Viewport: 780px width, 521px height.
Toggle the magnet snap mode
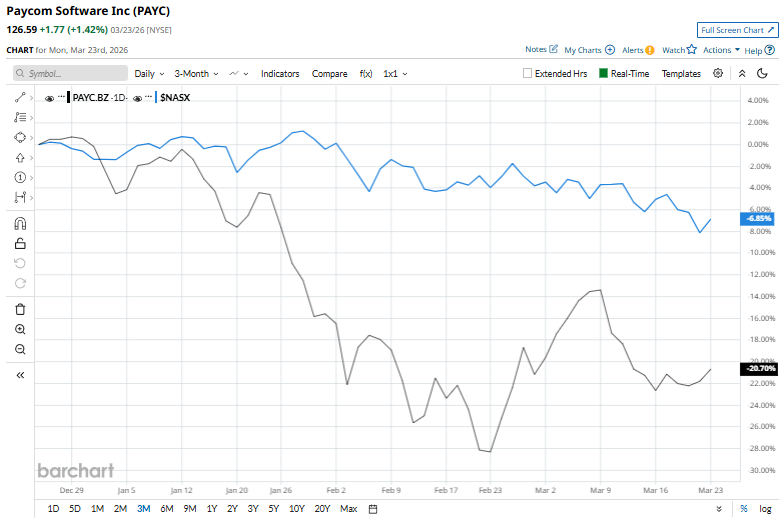coord(20,224)
